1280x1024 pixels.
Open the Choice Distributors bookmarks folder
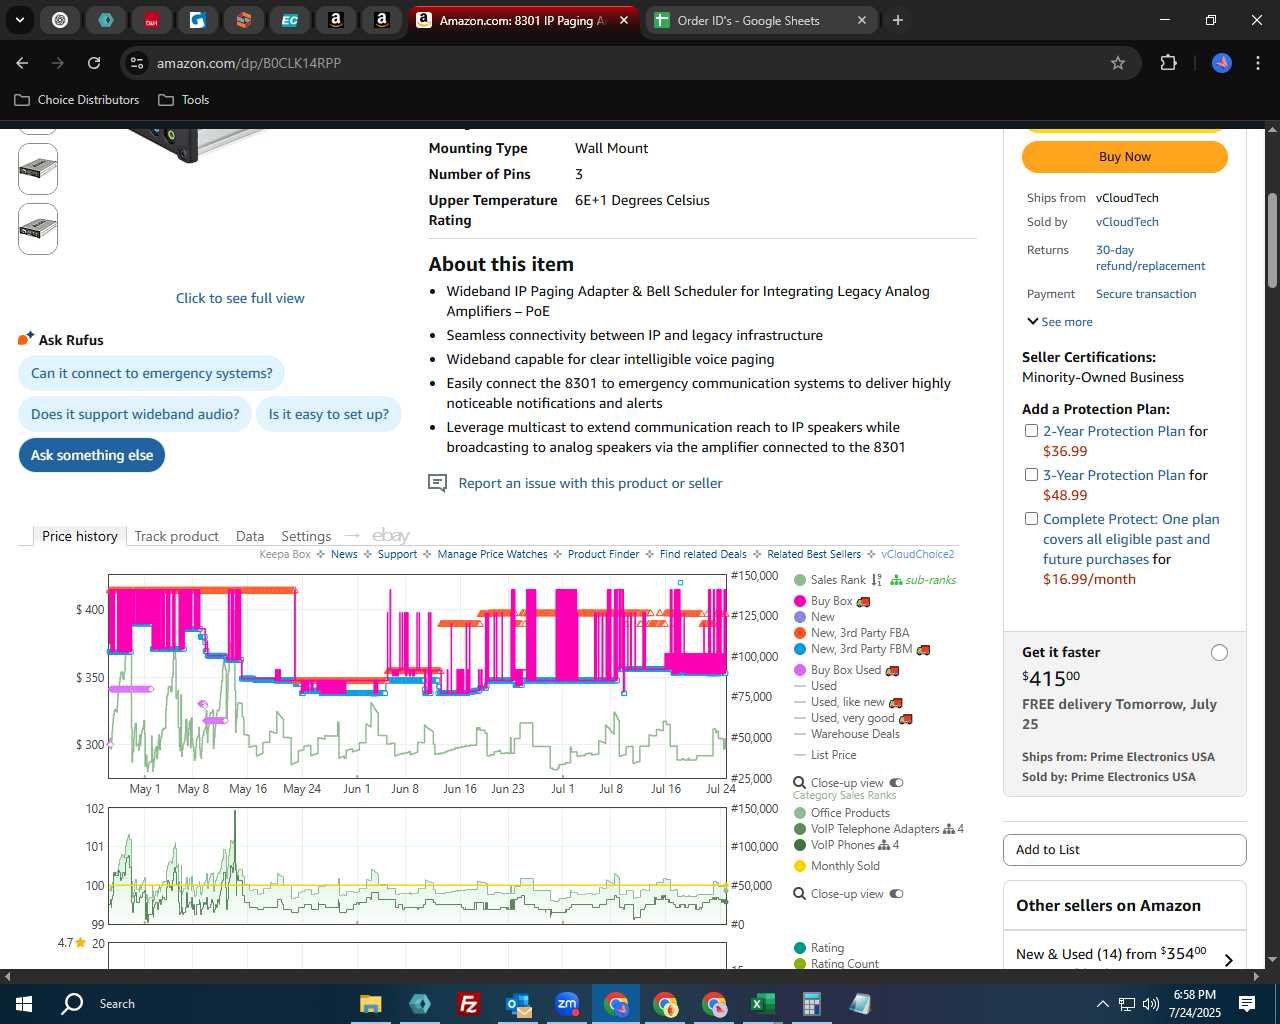tap(77, 100)
